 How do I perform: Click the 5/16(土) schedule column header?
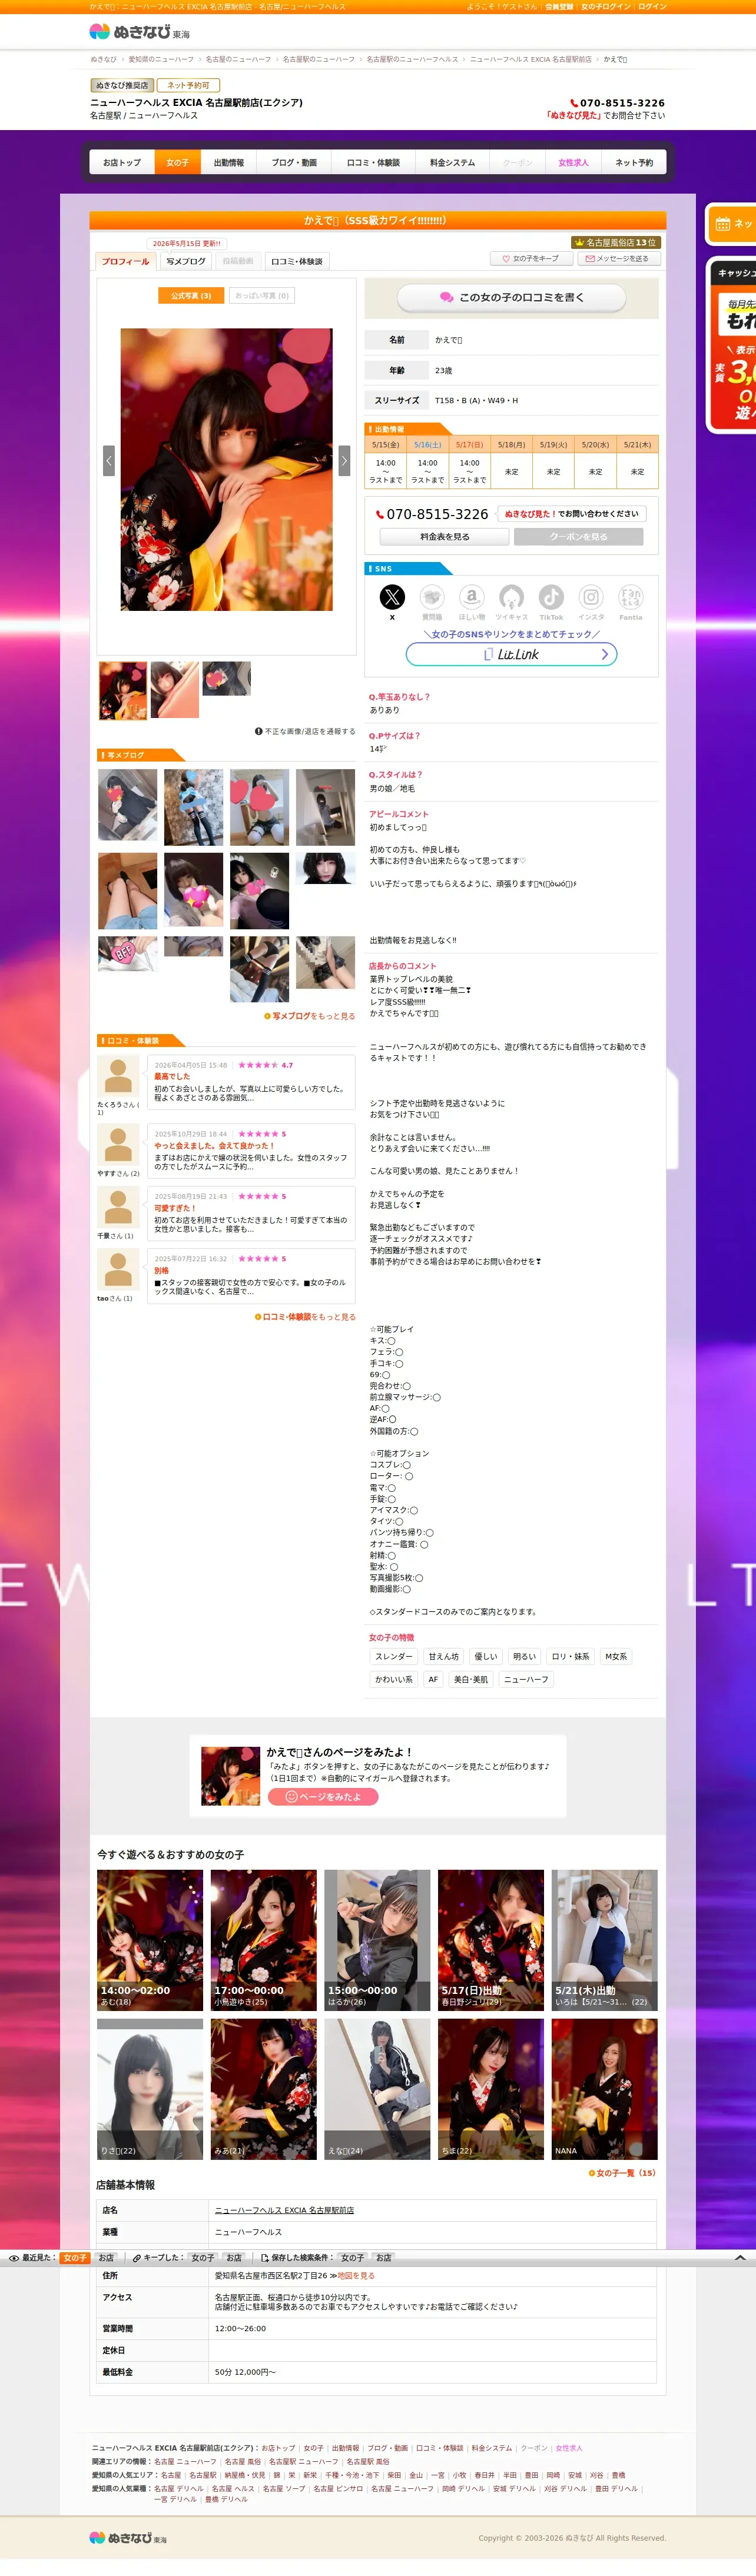coord(427,444)
